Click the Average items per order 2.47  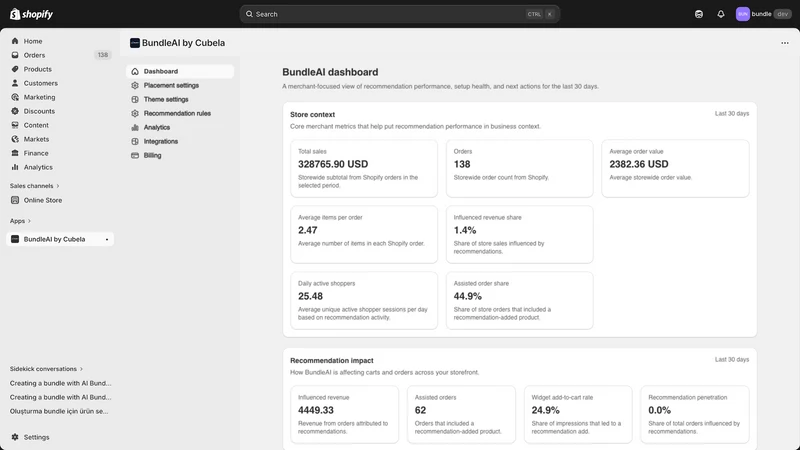308,230
